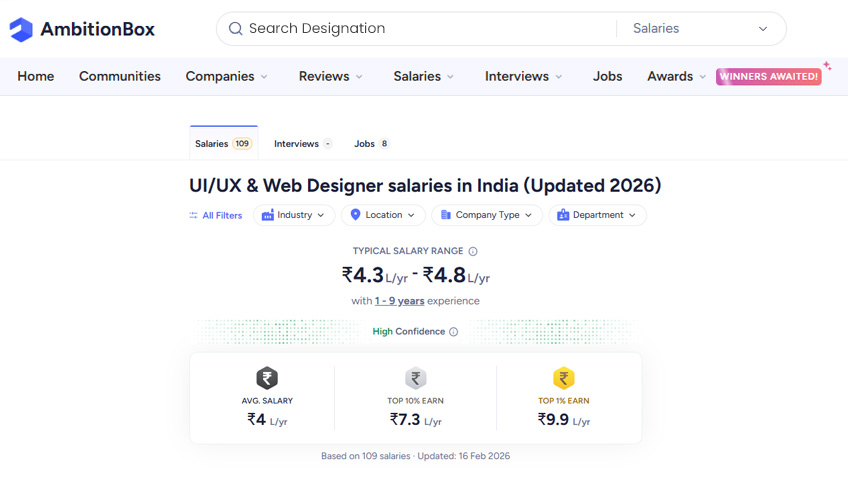The width and height of the screenshot is (848, 477).
Task: Open the Location filter dropdown
Action: click(x=383, y=215)
